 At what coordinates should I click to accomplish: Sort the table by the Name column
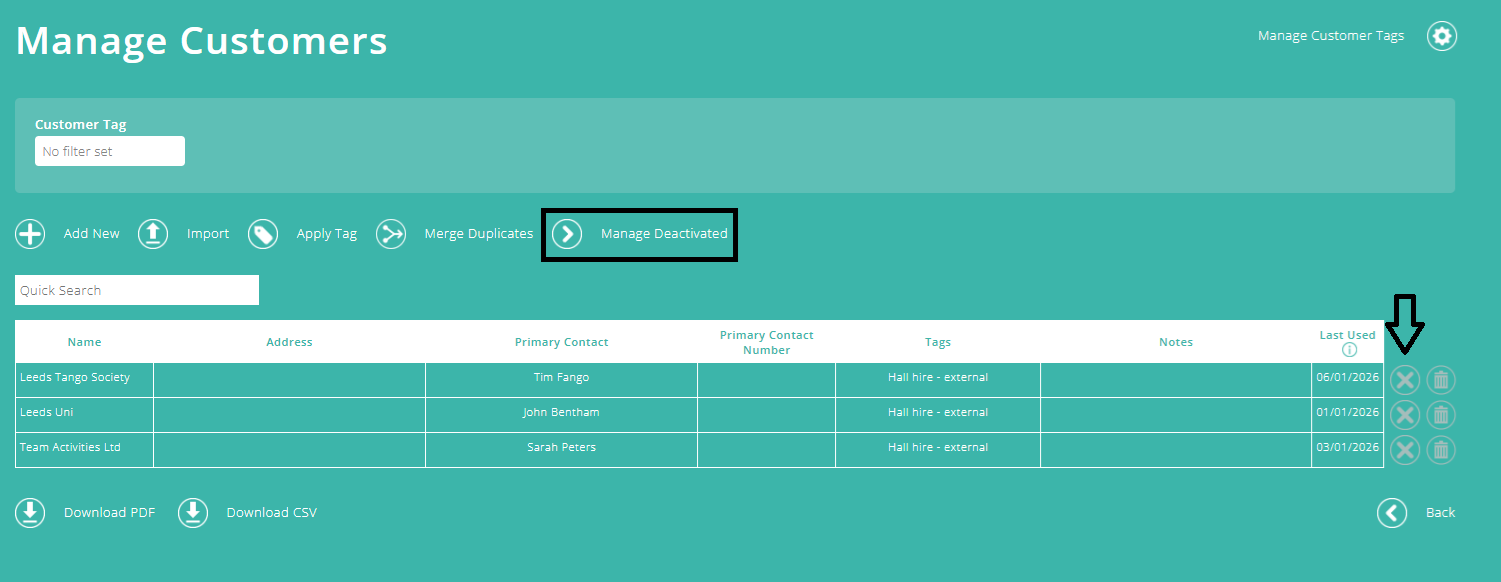pyautogui.click(x=84, y=341)
